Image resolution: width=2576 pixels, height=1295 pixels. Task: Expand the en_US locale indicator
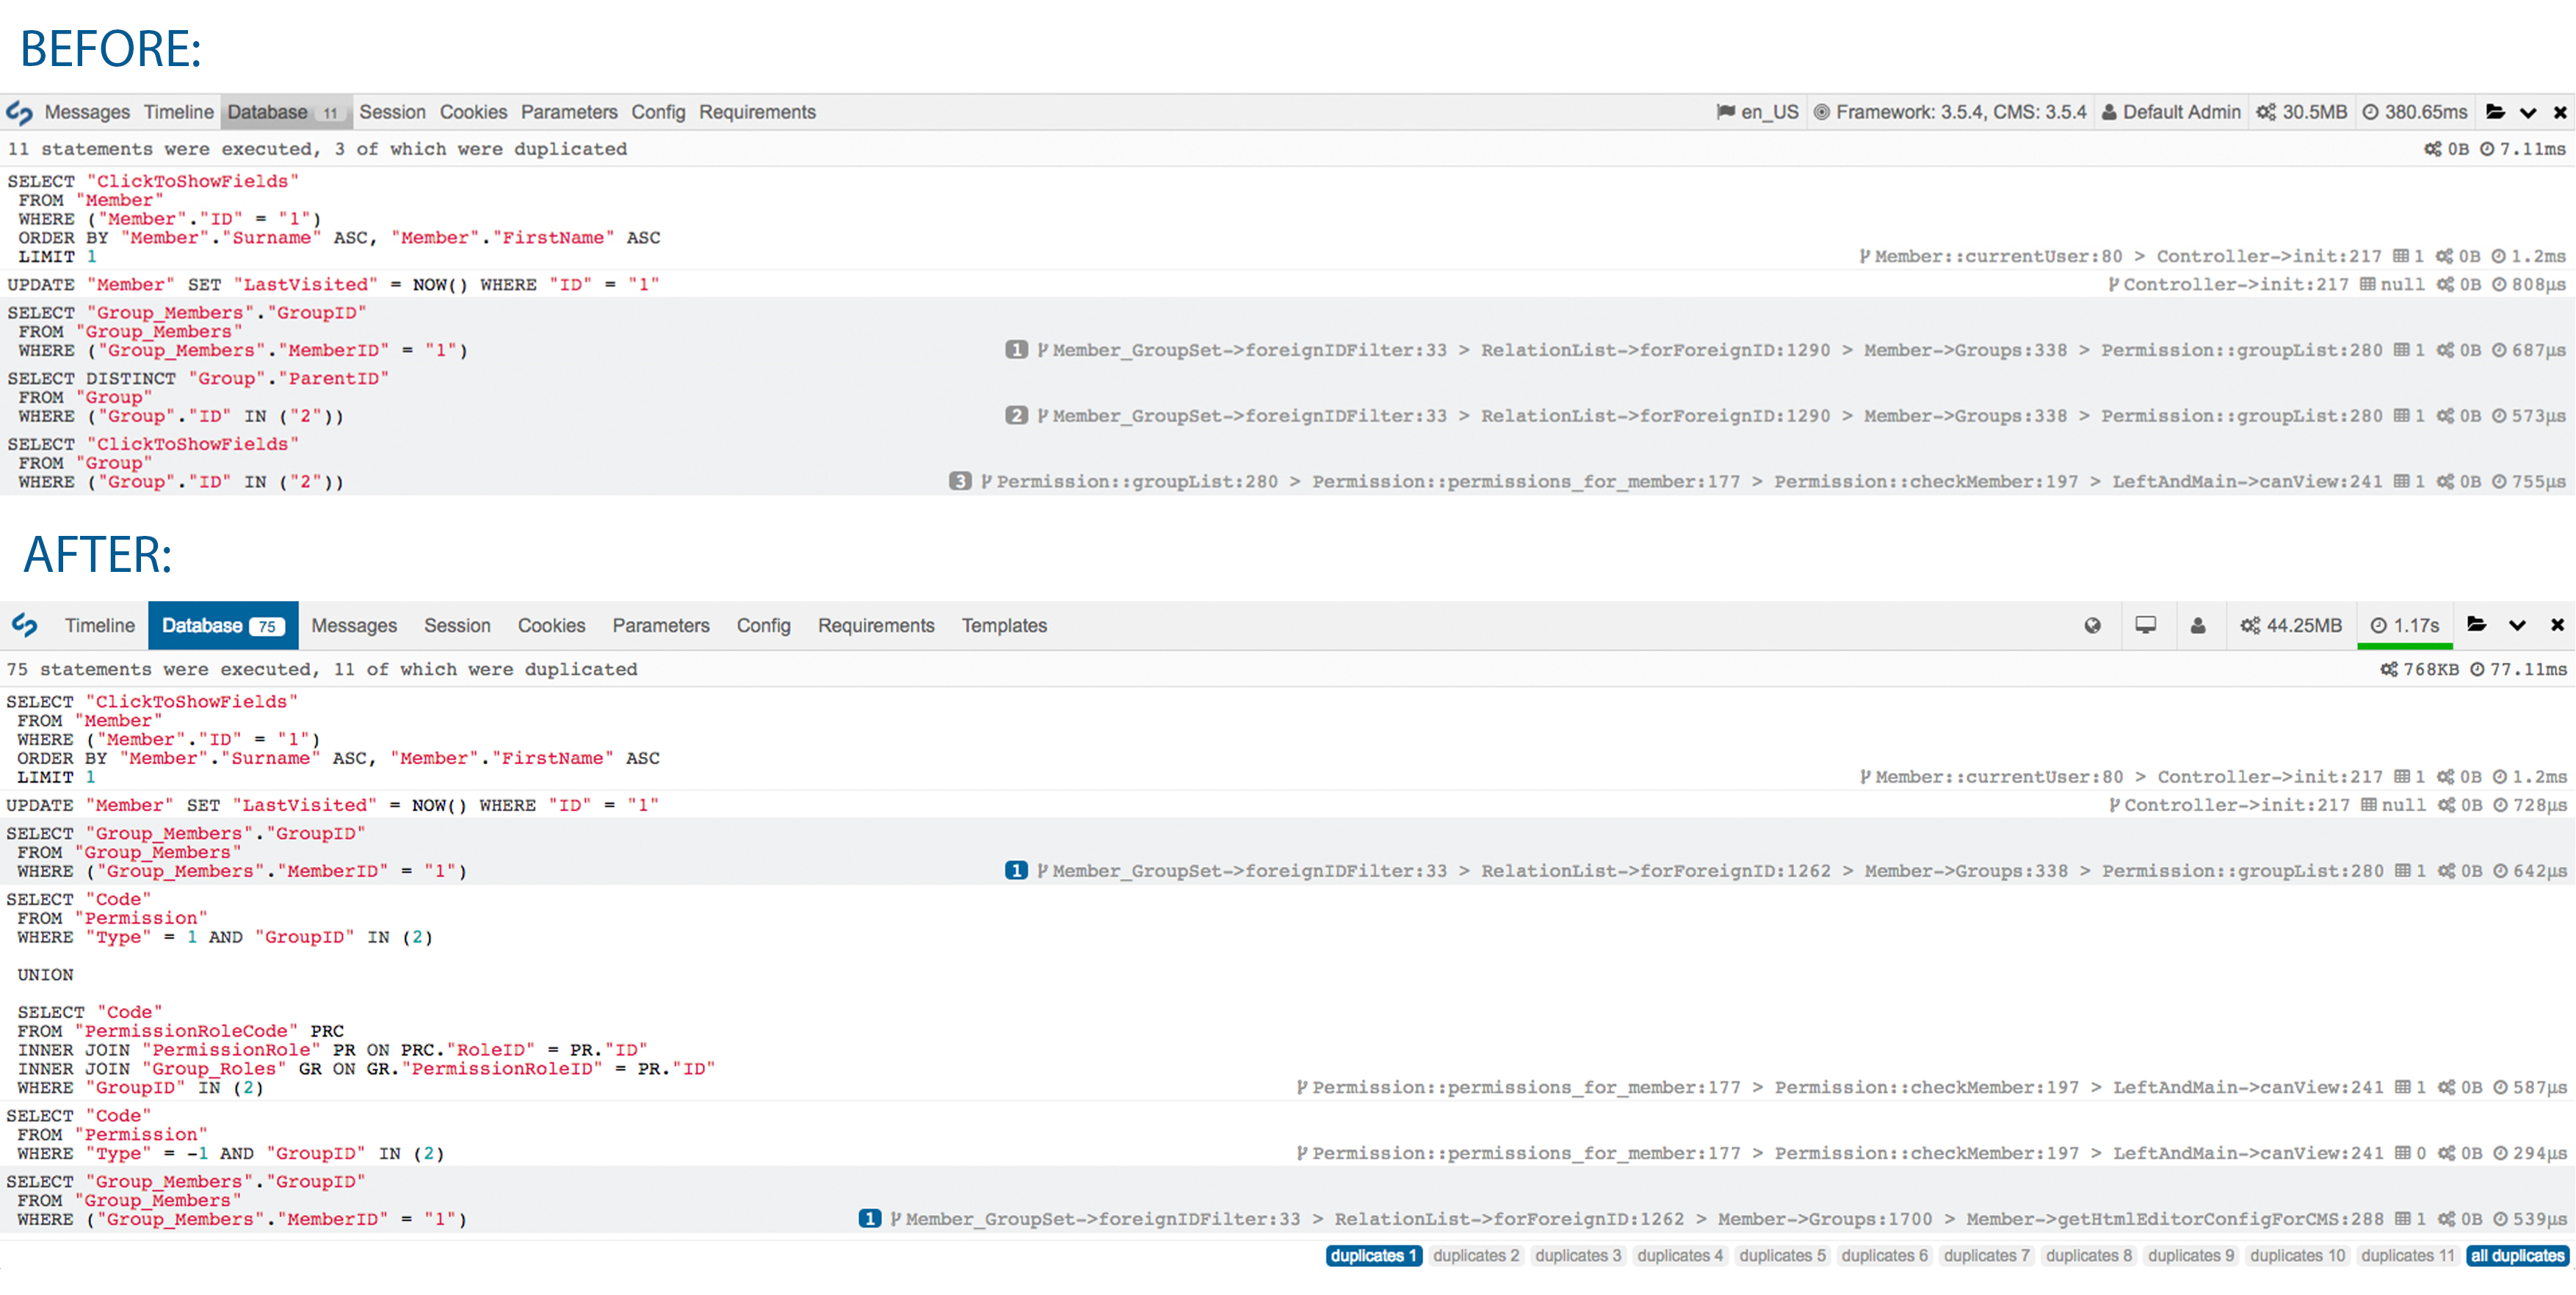tap(1757, 112)
